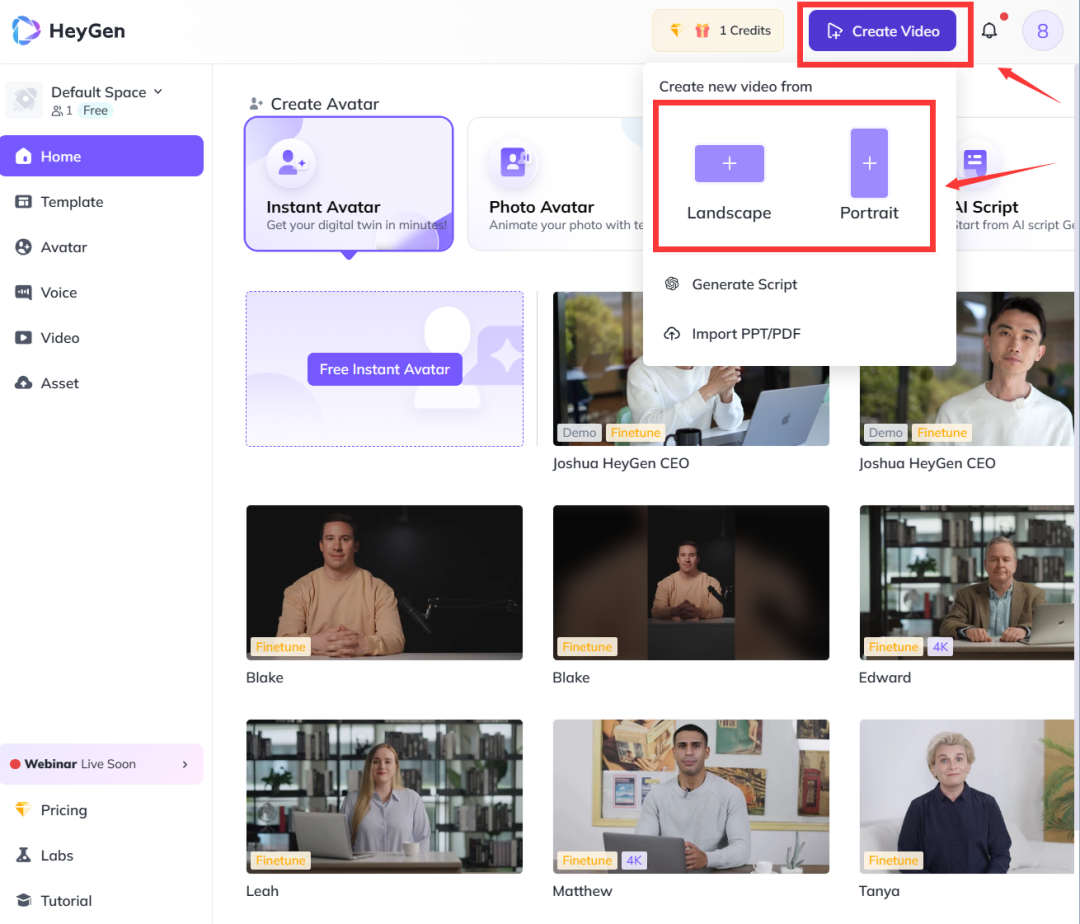This screenshot has width=1080, height=924.
Task: Click the Photo Avatar icon
Action: point(514,162)
